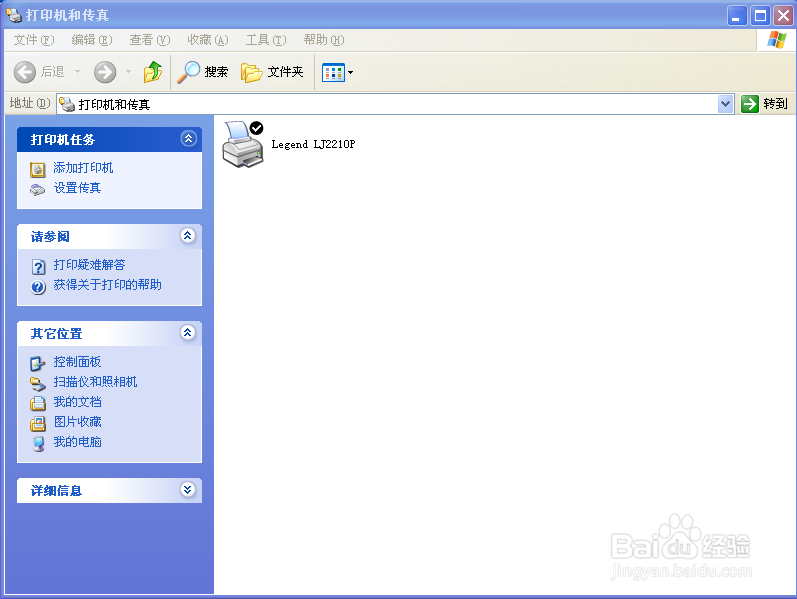
Task: Minimize the 打印机和传真 window
Action: click(737, 16)
